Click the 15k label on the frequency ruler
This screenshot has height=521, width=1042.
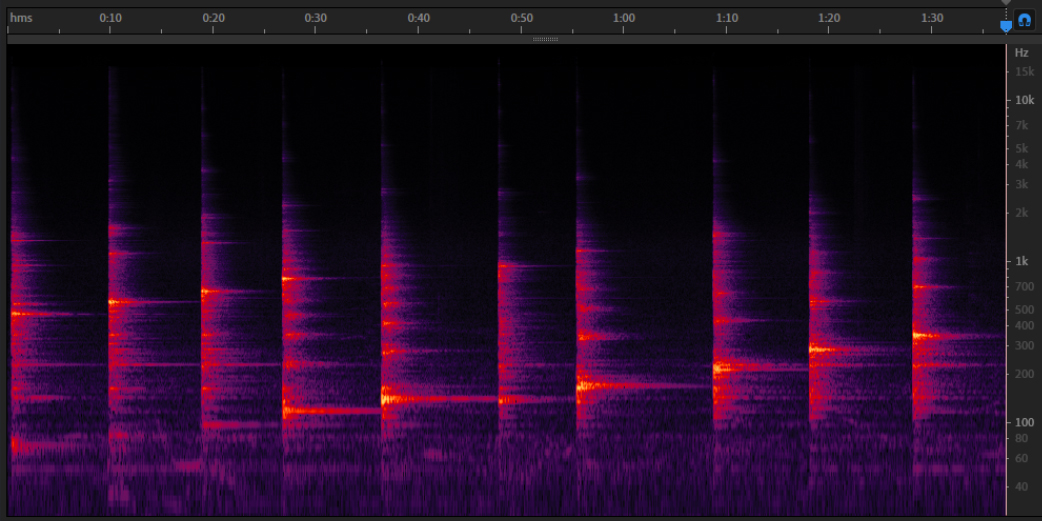(1023, 72)
